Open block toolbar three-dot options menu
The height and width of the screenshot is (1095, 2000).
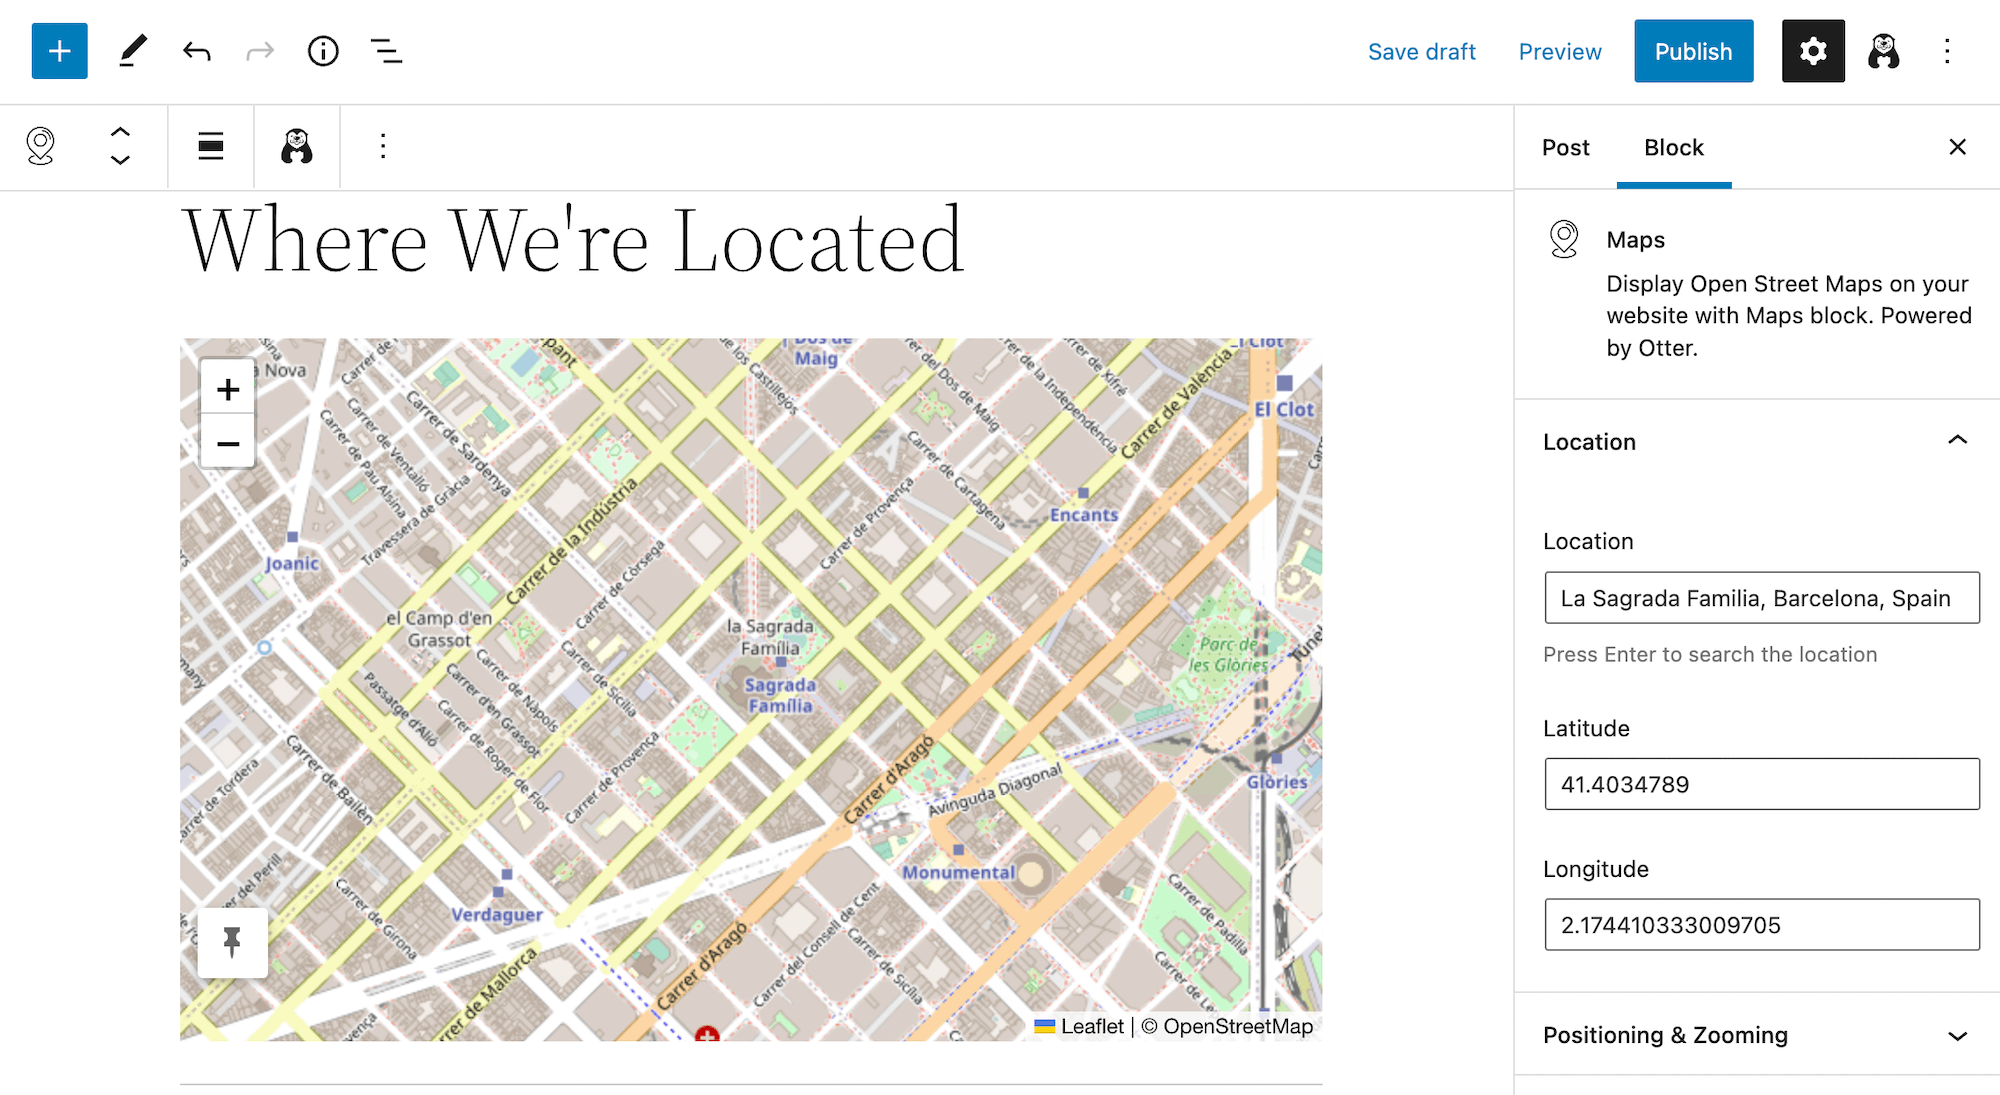coord(383,147)
